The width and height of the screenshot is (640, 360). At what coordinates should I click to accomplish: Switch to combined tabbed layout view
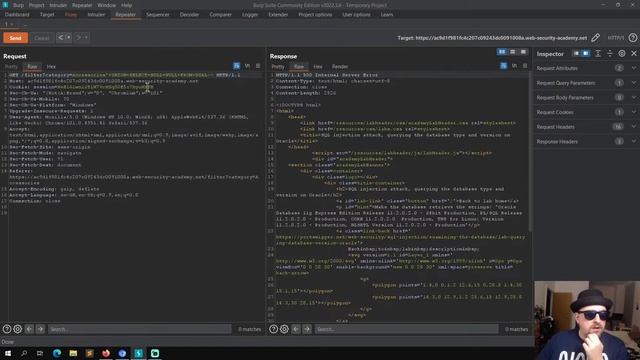point(523,52)
